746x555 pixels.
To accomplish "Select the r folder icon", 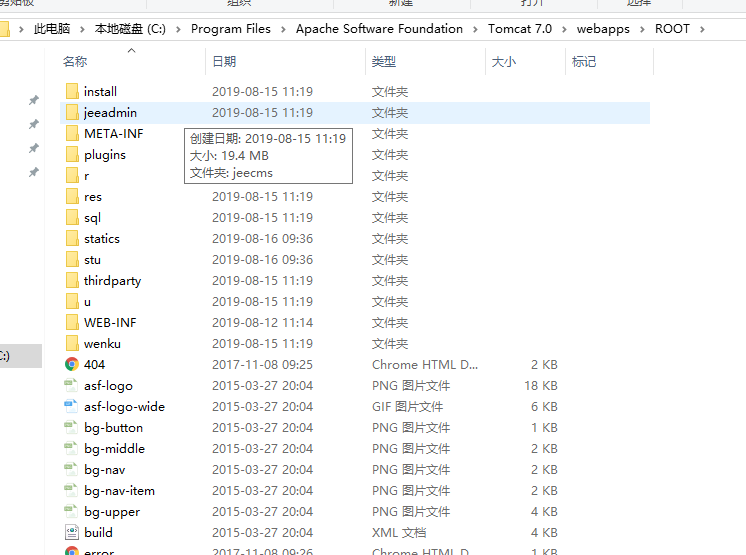I will tap(72, 175).
